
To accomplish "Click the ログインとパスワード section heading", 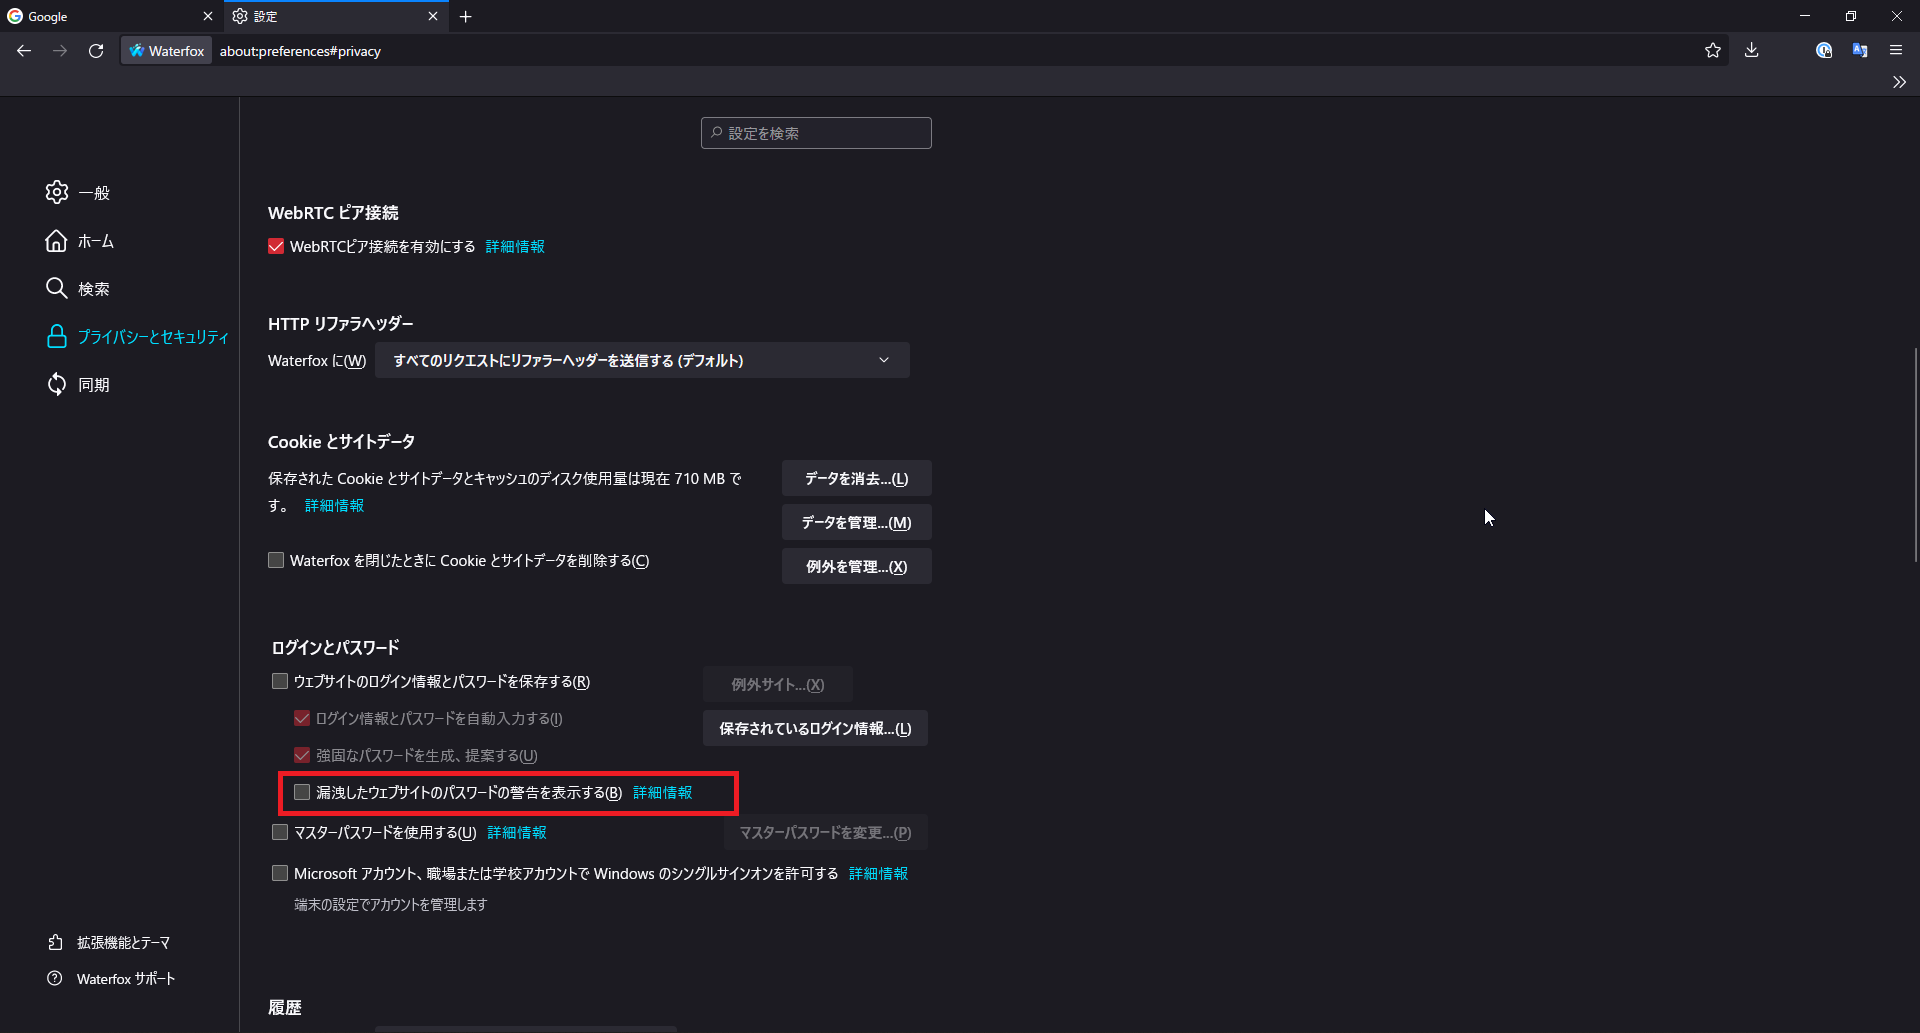I will 335,648.
